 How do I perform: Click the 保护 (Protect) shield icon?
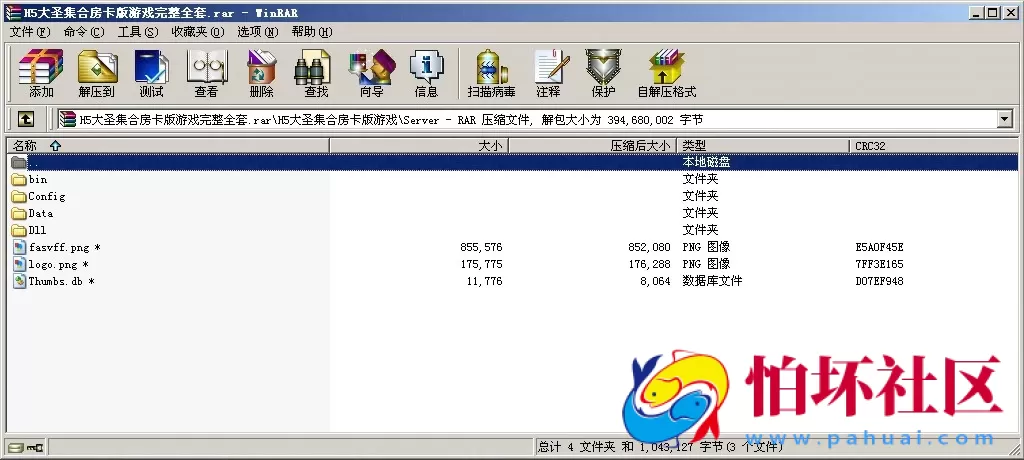(602, 66)
